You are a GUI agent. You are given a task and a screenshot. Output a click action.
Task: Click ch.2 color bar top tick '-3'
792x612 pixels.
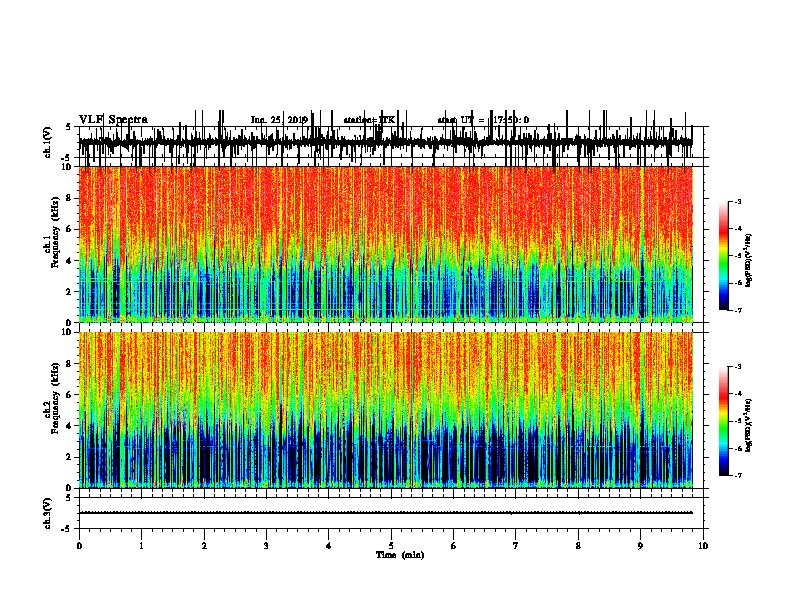tap(738, 367)
